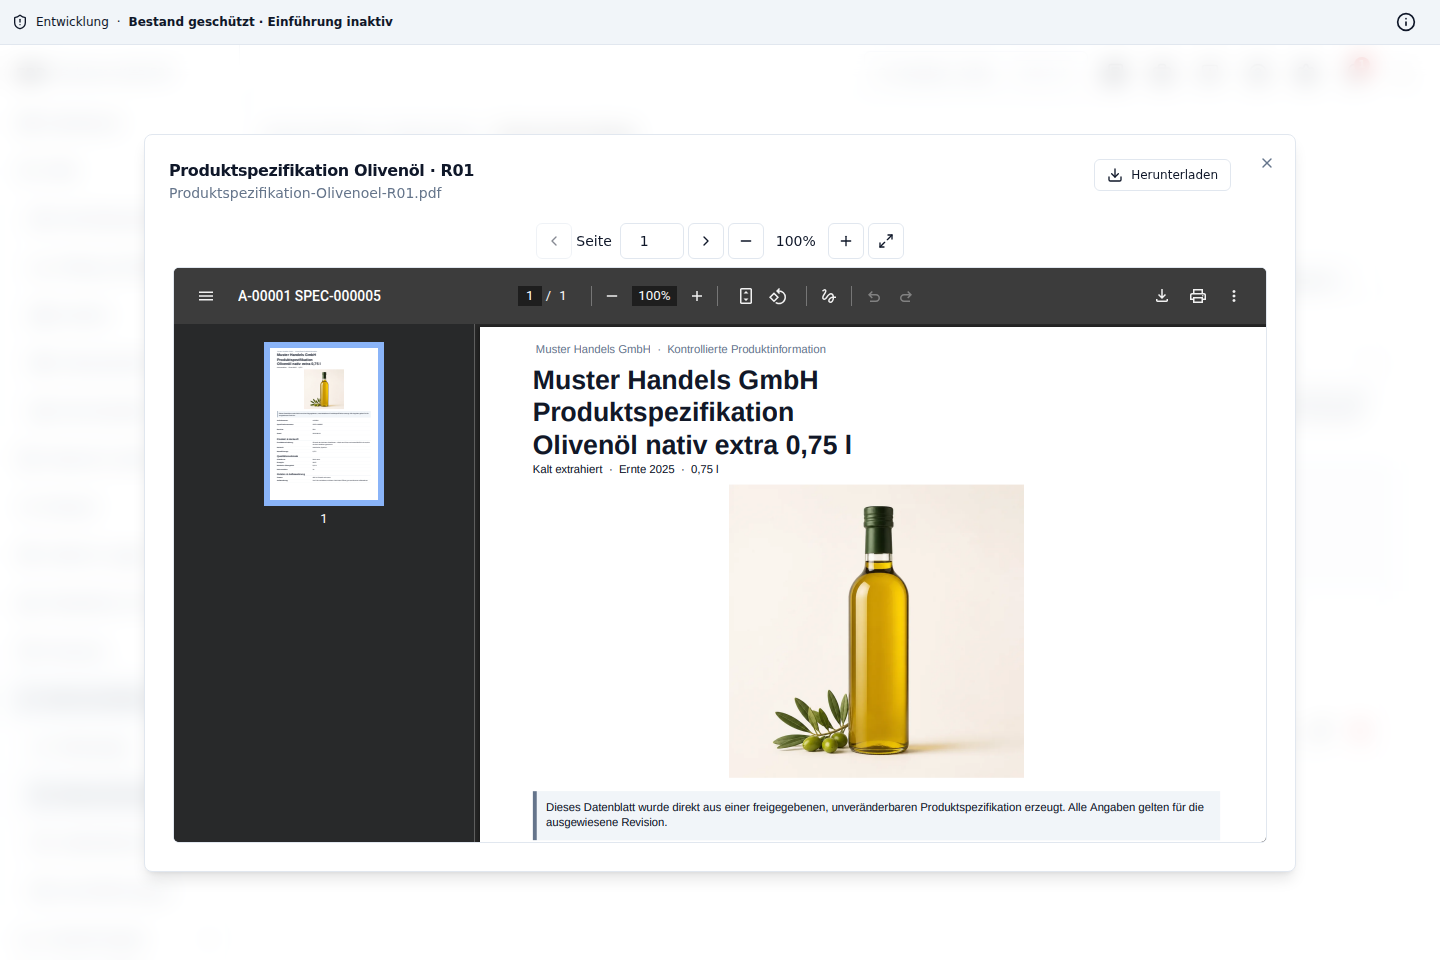Viewport: 1440px width, 960px height.
Task: Select the draw annotation tool
Action: pyautogui.click(x=828, y=296)
